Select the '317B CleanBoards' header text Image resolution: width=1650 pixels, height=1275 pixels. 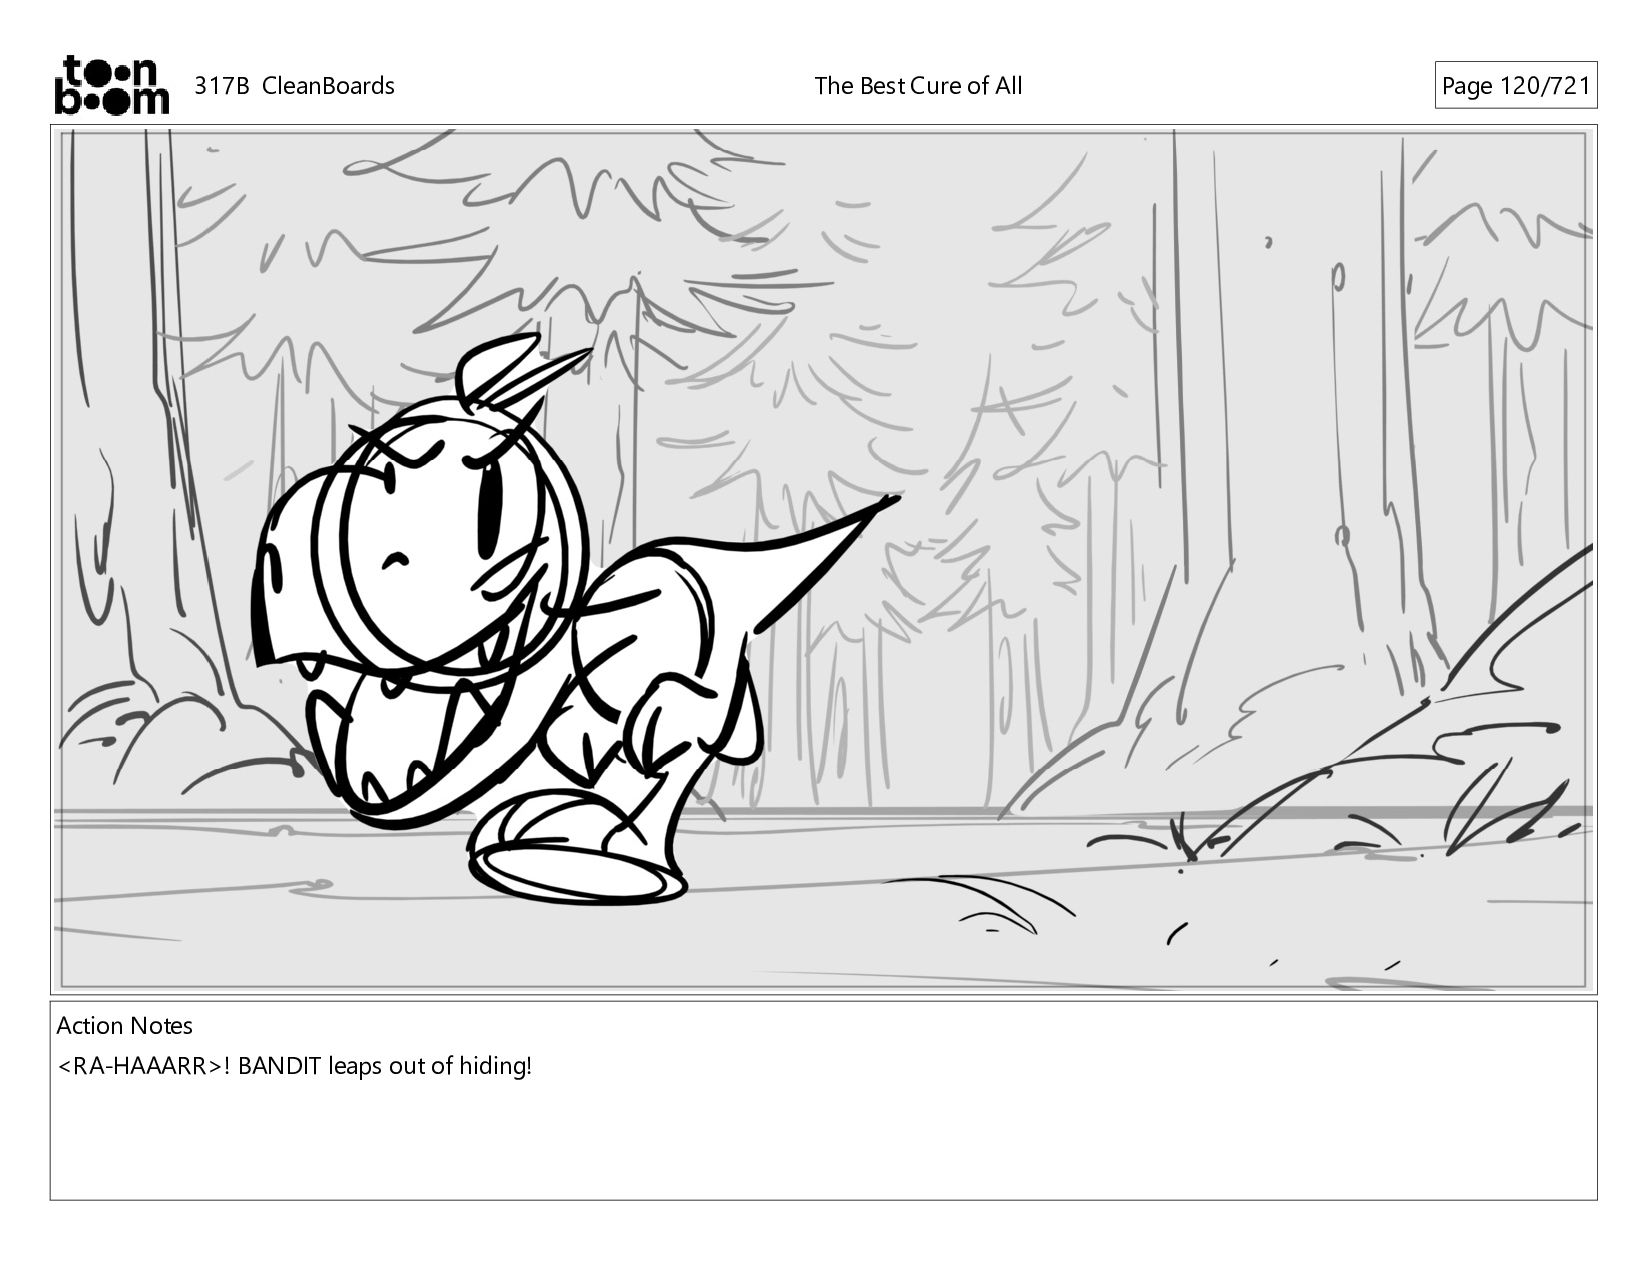294,86
